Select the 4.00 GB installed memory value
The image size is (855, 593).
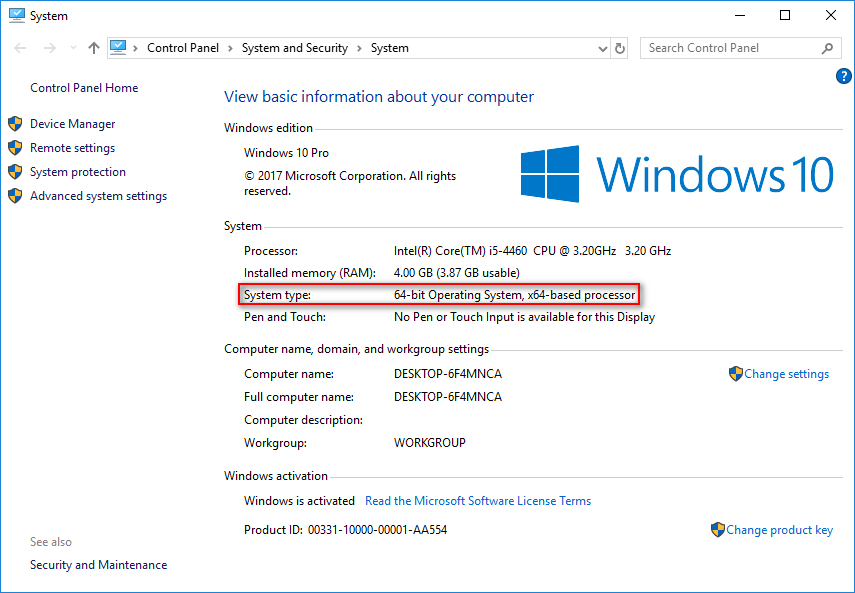click(456, 273)
